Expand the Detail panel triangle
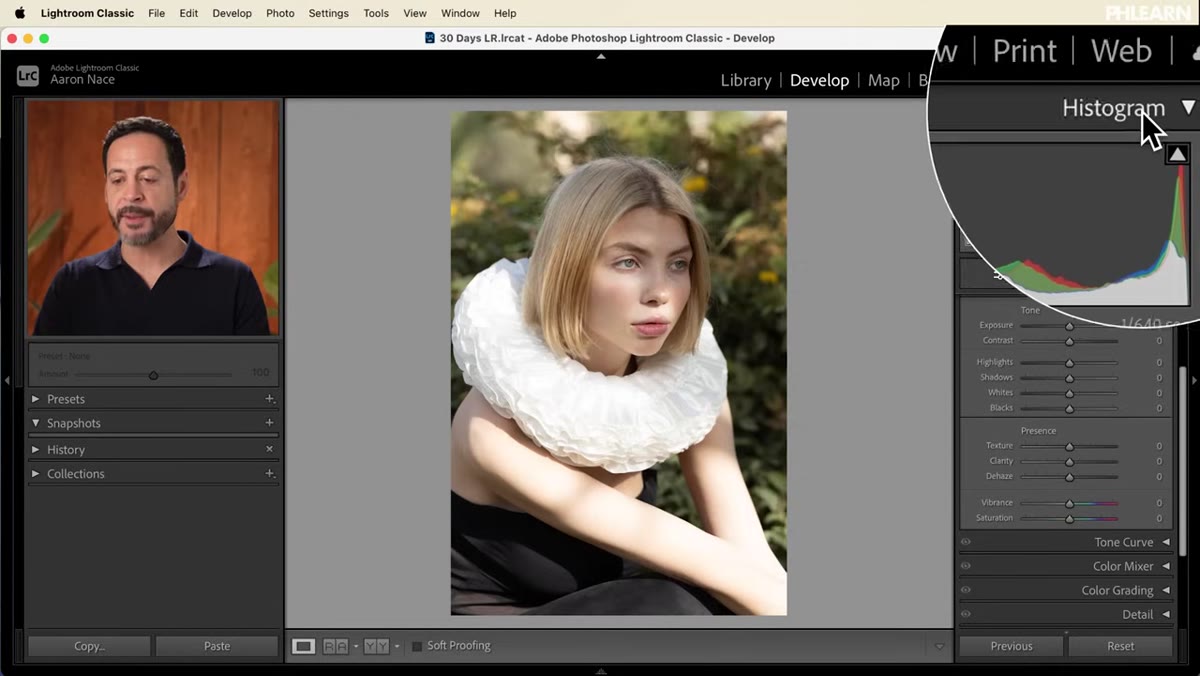 click(1166, 614)
